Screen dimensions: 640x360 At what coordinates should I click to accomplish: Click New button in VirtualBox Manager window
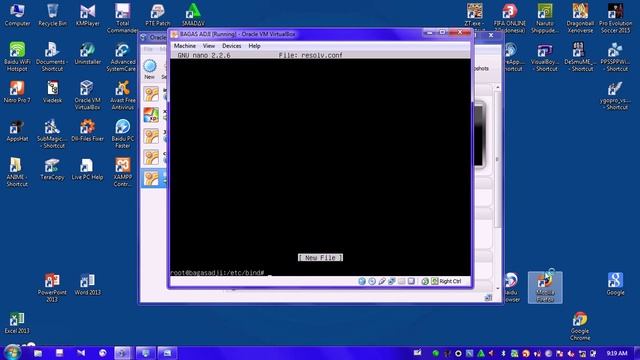[149, 69]
